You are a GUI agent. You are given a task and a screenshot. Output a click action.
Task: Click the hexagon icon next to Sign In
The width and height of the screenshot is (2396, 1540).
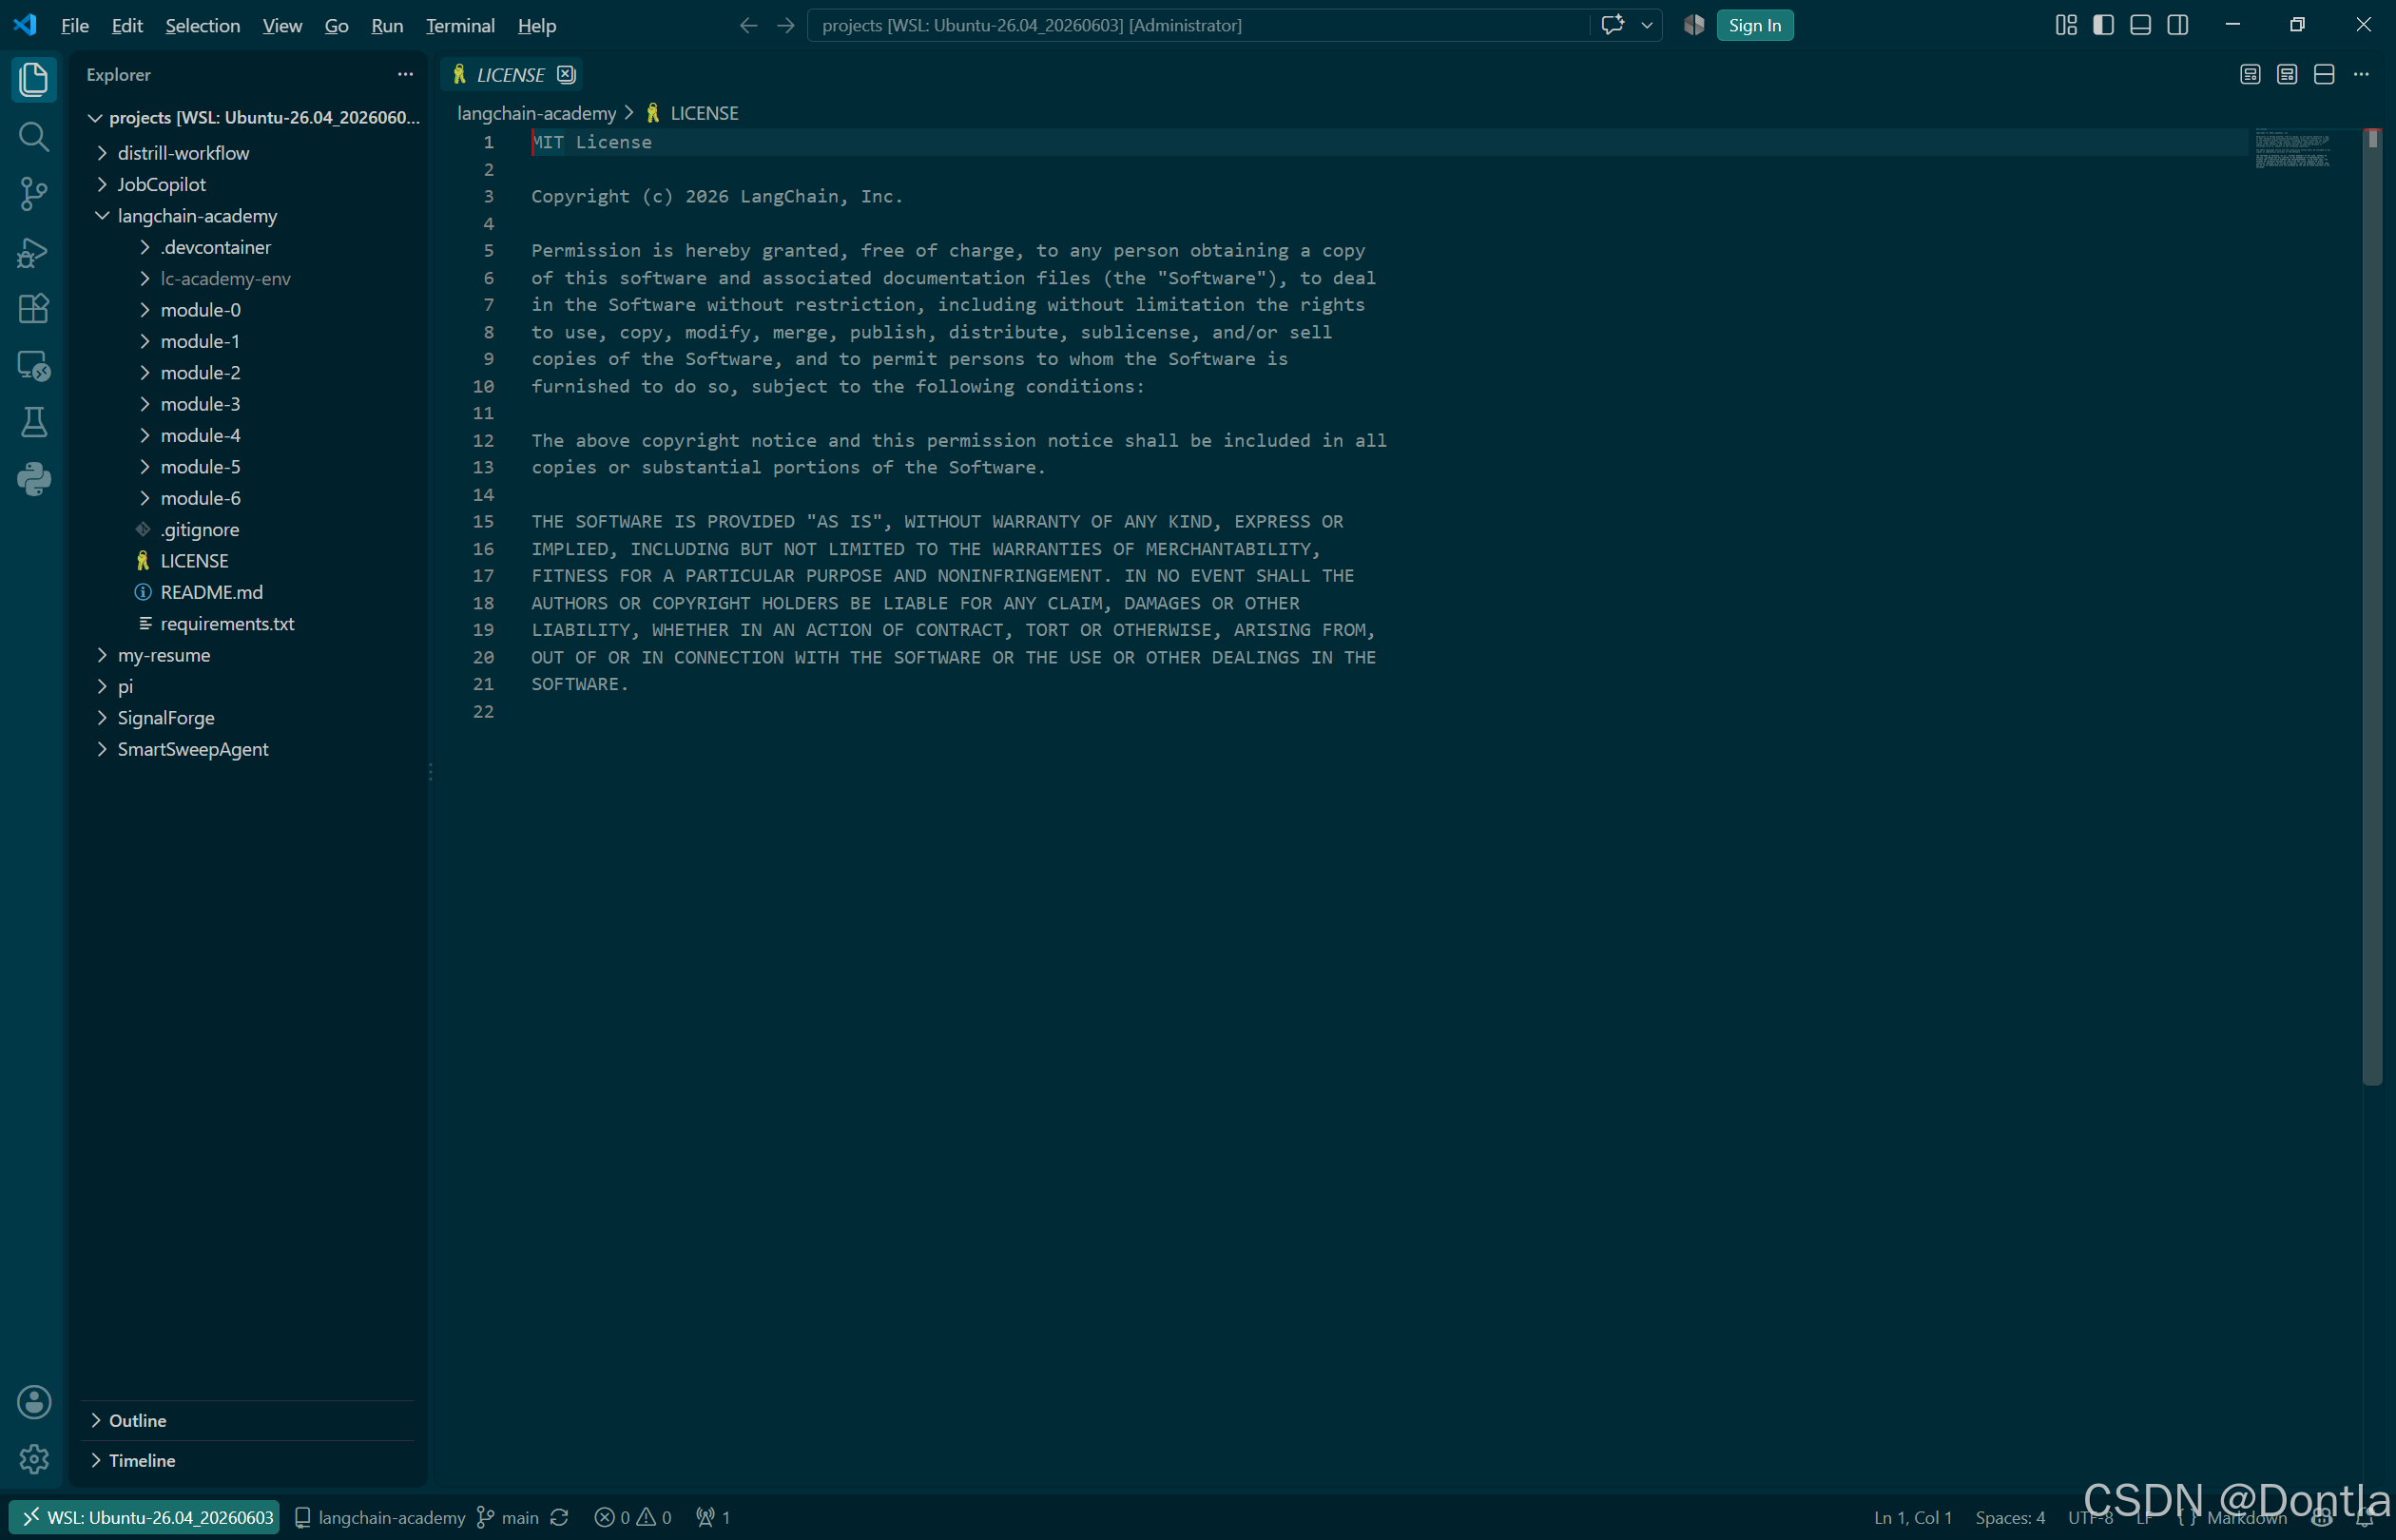pyautogui.click(x=1693, y=25)
